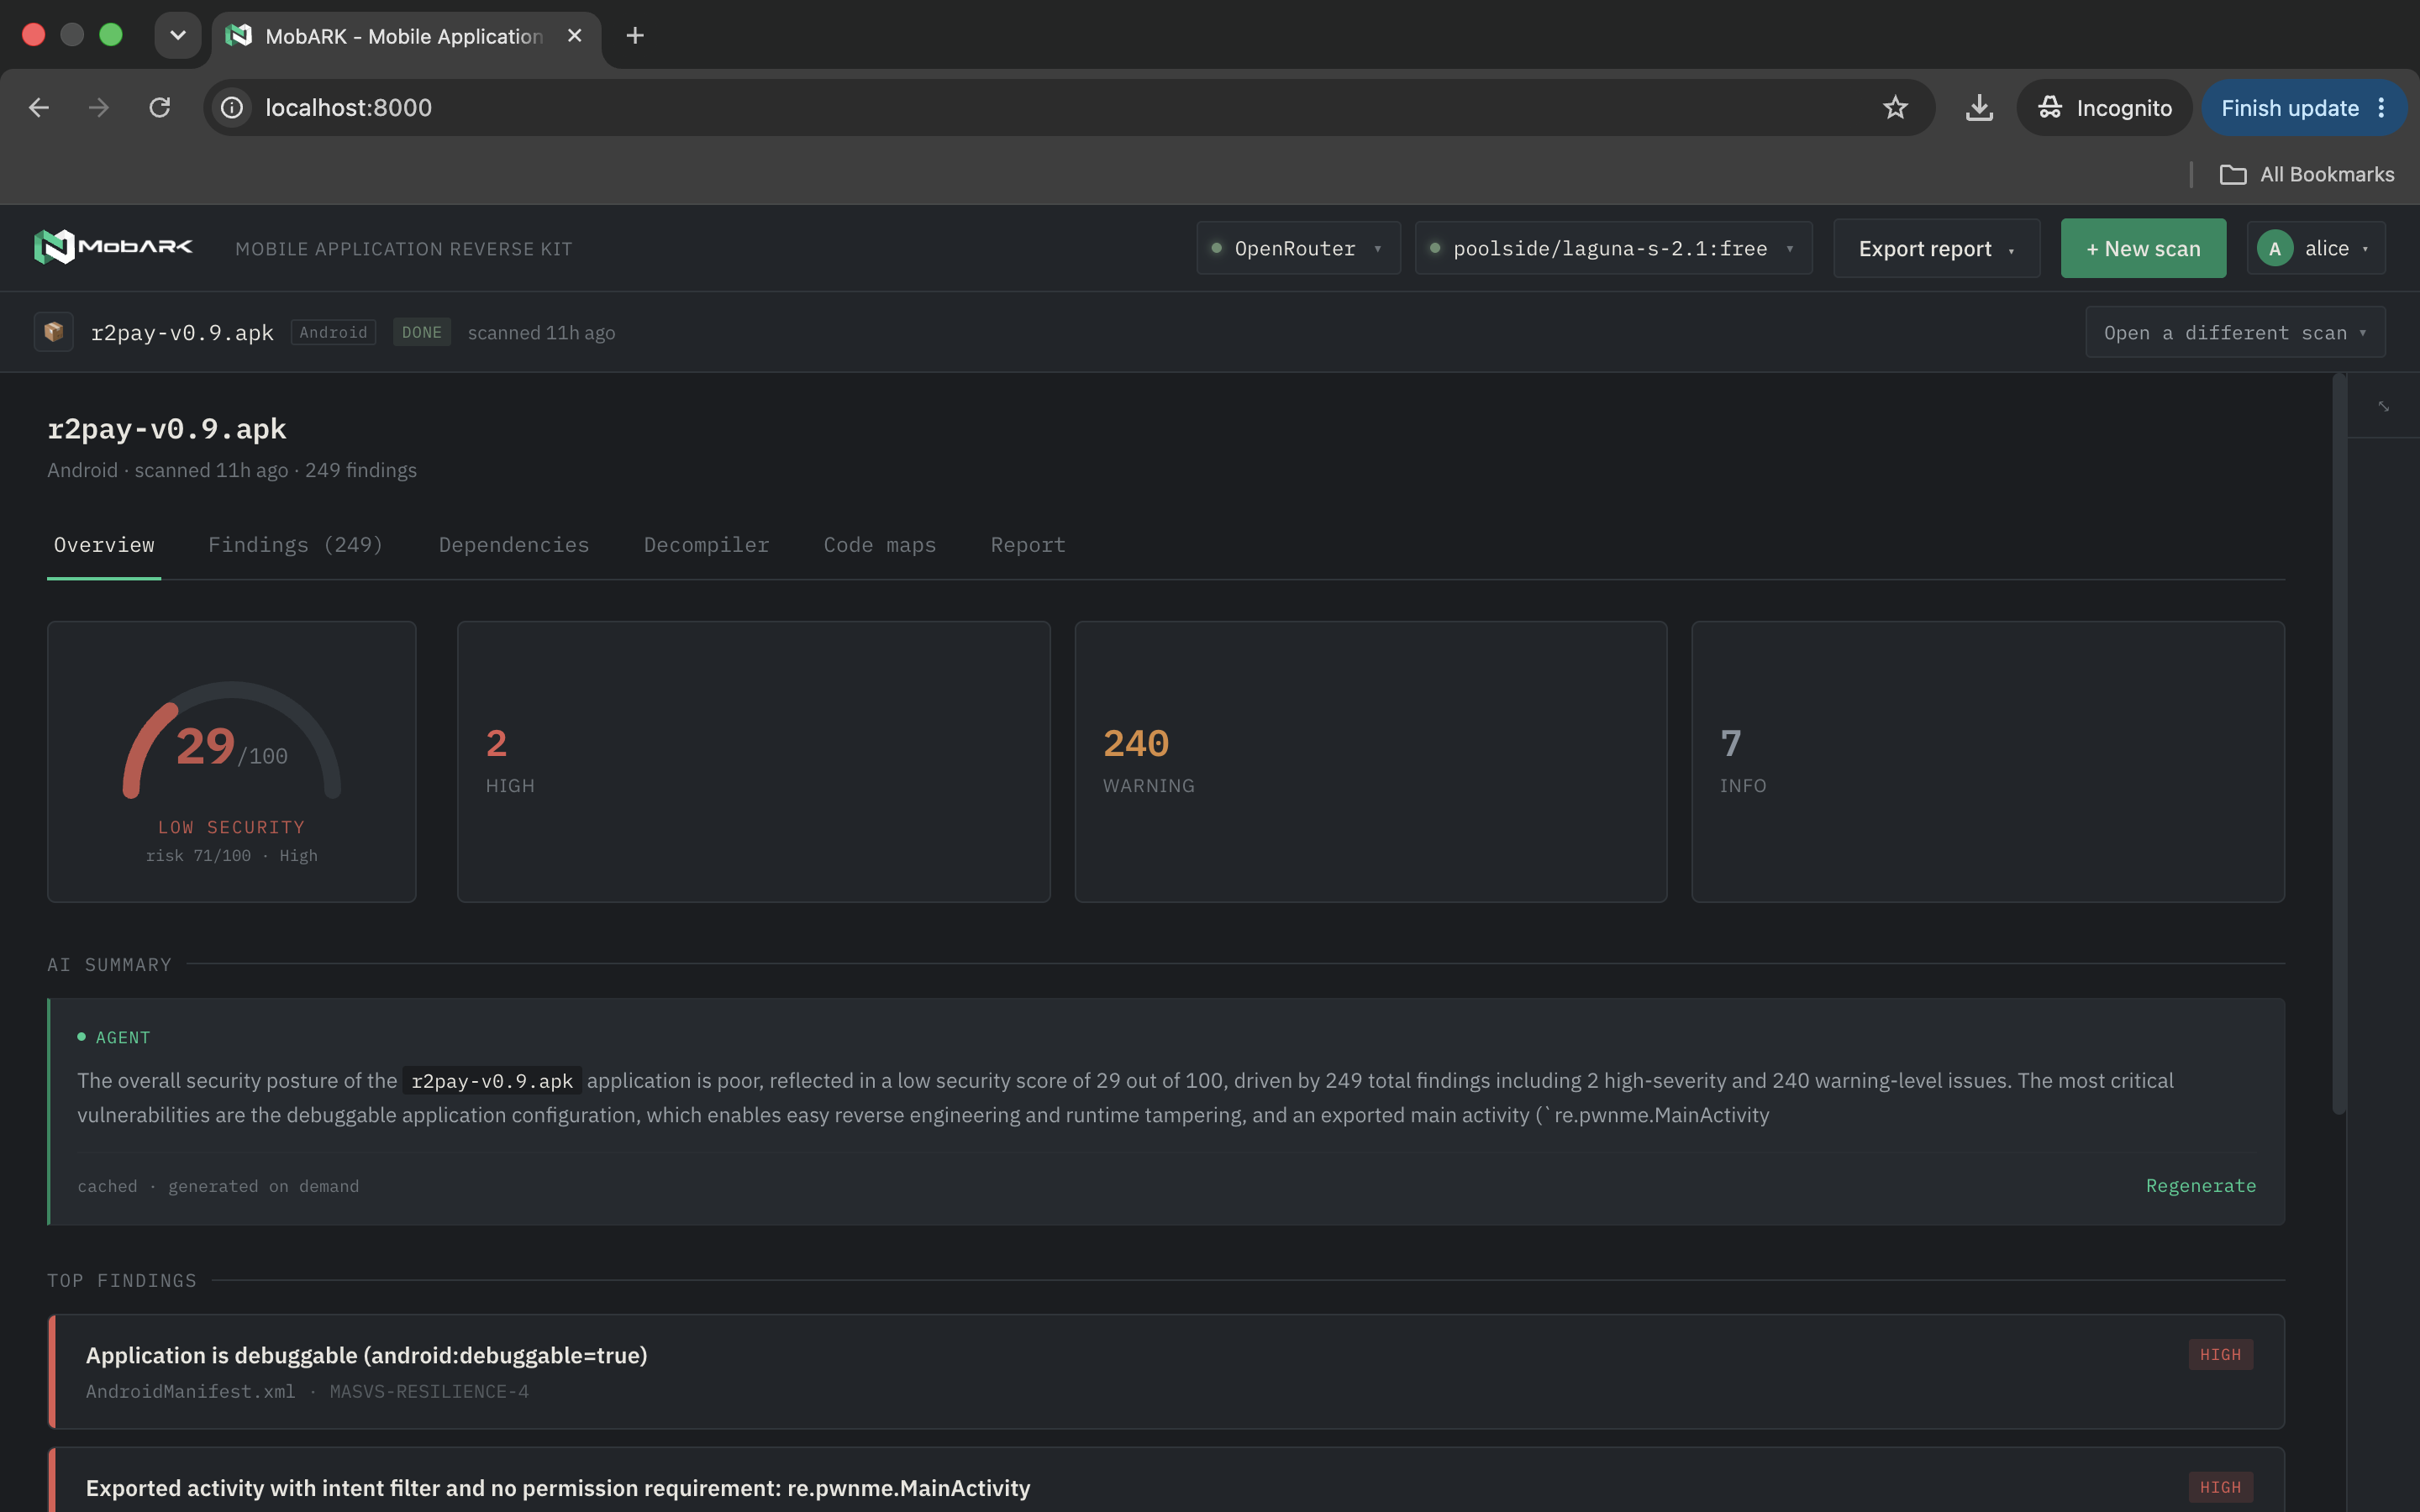Open a new browser tab
The height and width of the screenshot is (1512, 2420).
[x=635, y=36]
